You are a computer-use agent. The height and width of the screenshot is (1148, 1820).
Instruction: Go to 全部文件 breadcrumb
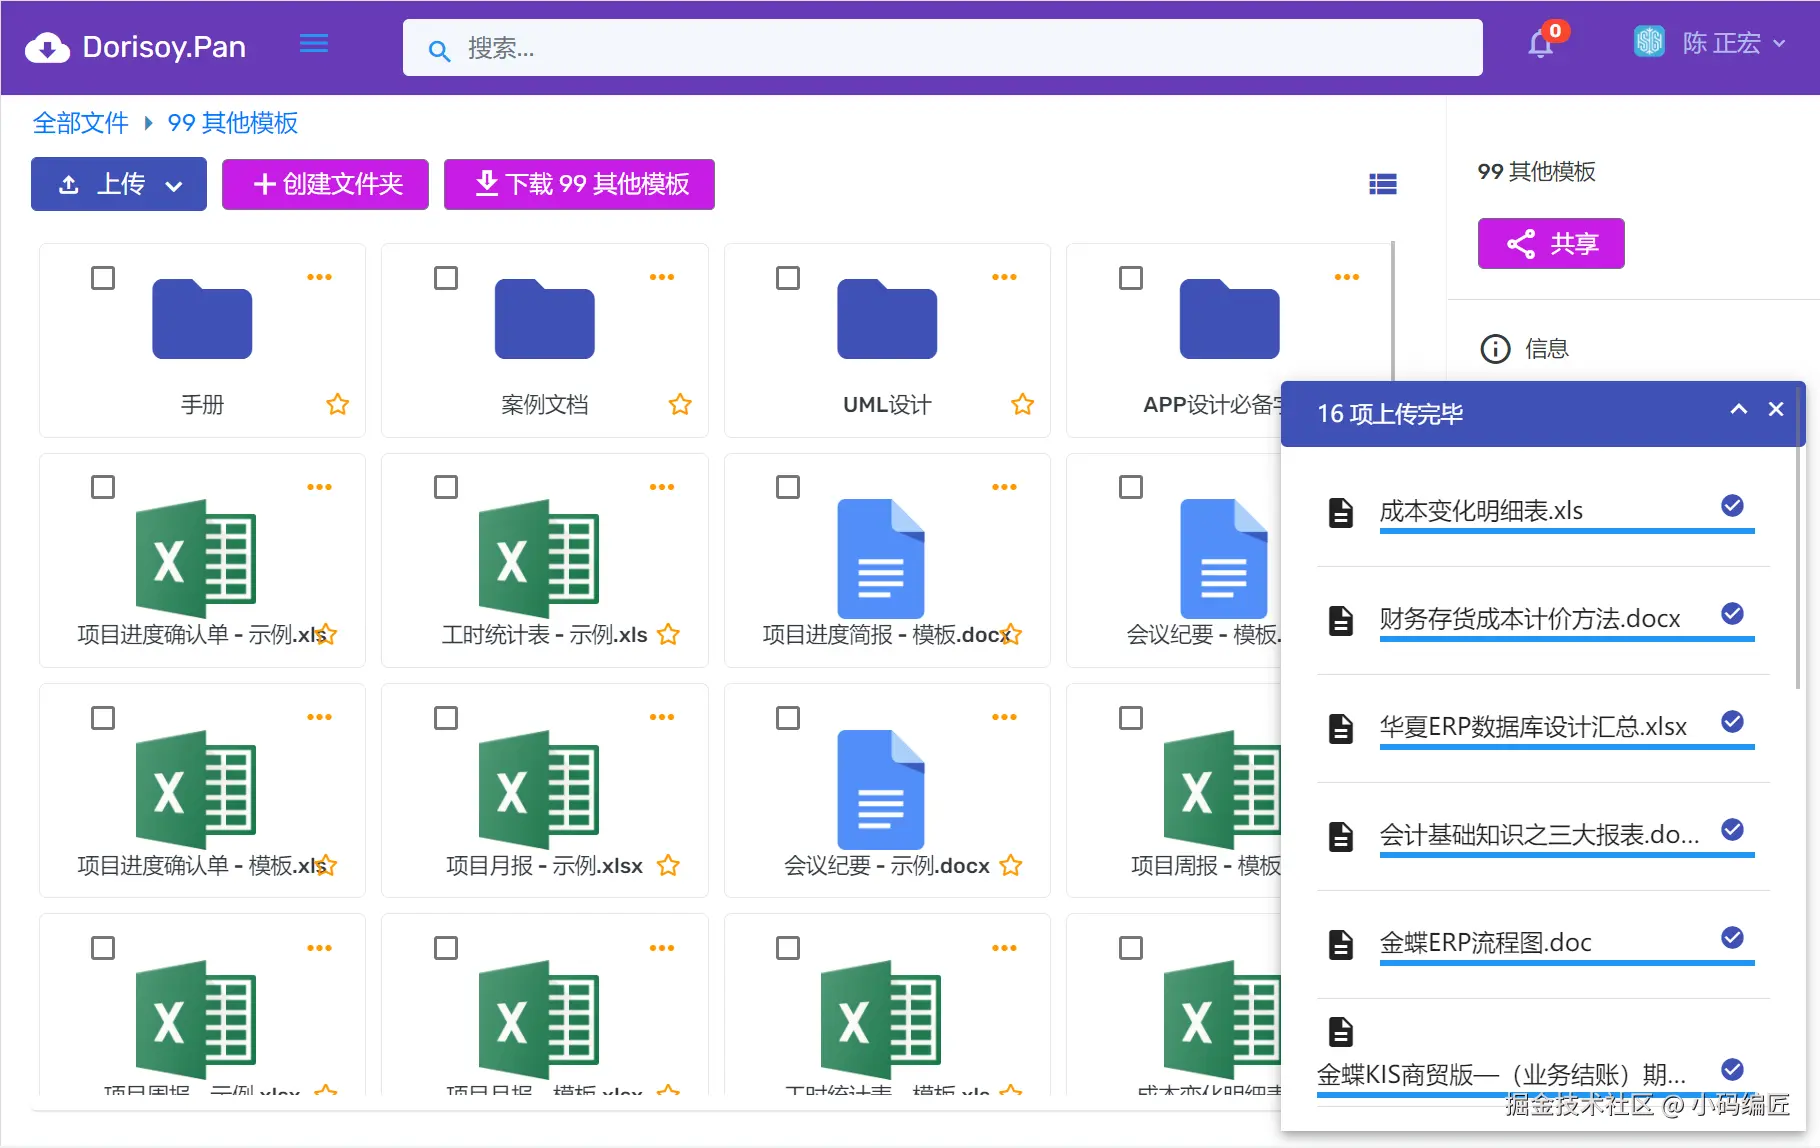point(81,123)
